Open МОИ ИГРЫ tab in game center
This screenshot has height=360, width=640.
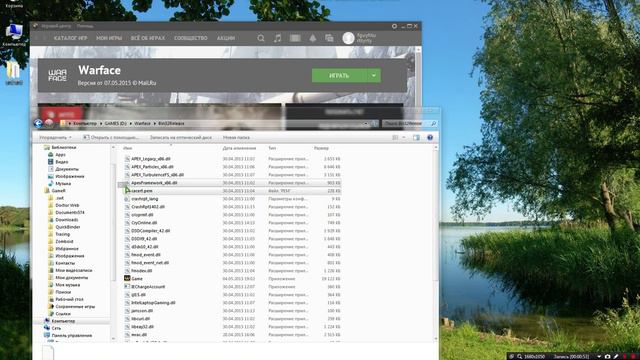[x=109, y=38]
